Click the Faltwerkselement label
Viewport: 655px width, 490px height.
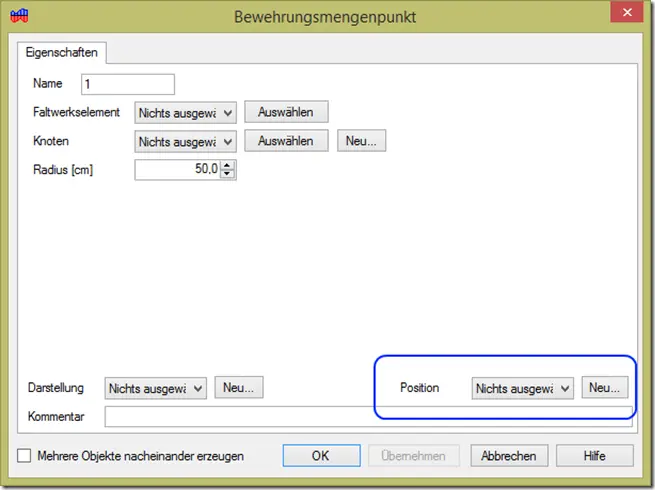(76, 112)
